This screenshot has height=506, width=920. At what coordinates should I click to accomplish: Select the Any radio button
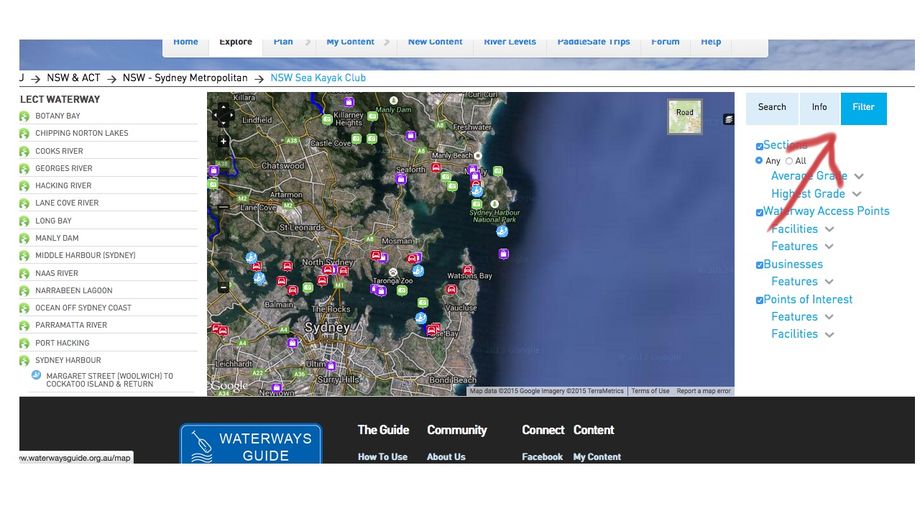click(759, 161)
